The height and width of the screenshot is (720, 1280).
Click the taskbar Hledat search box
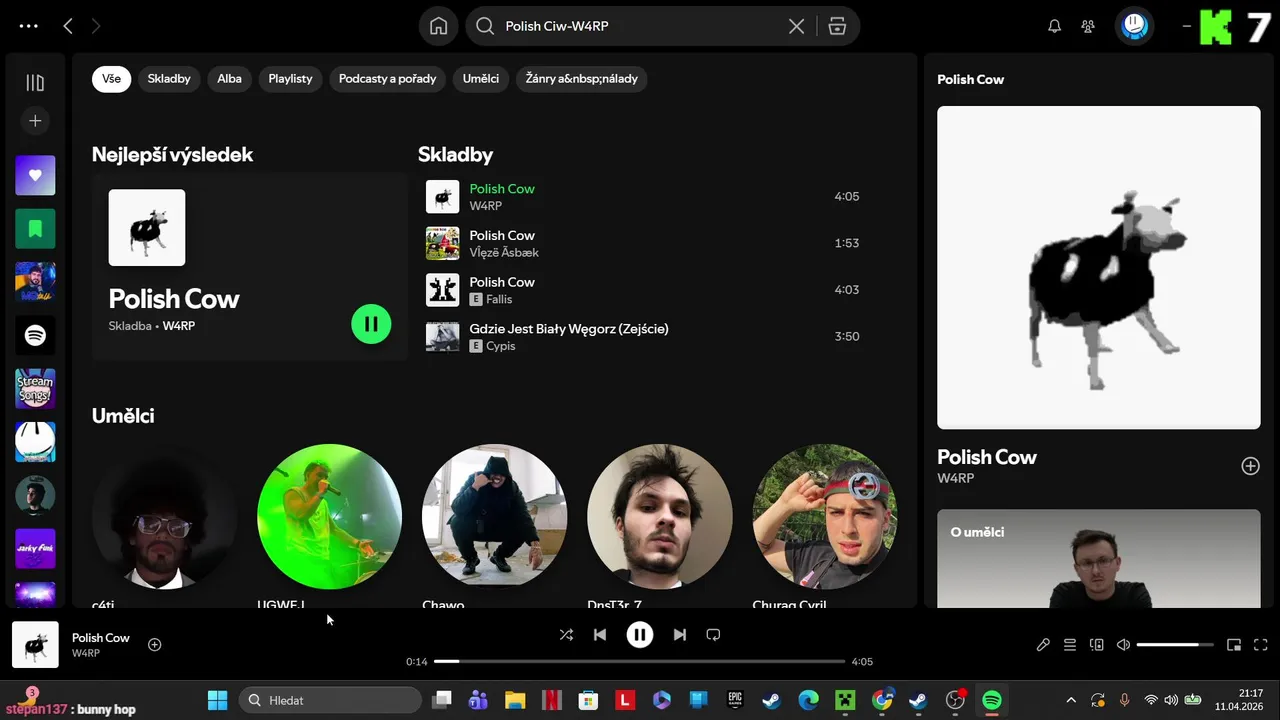click(330, 700)
